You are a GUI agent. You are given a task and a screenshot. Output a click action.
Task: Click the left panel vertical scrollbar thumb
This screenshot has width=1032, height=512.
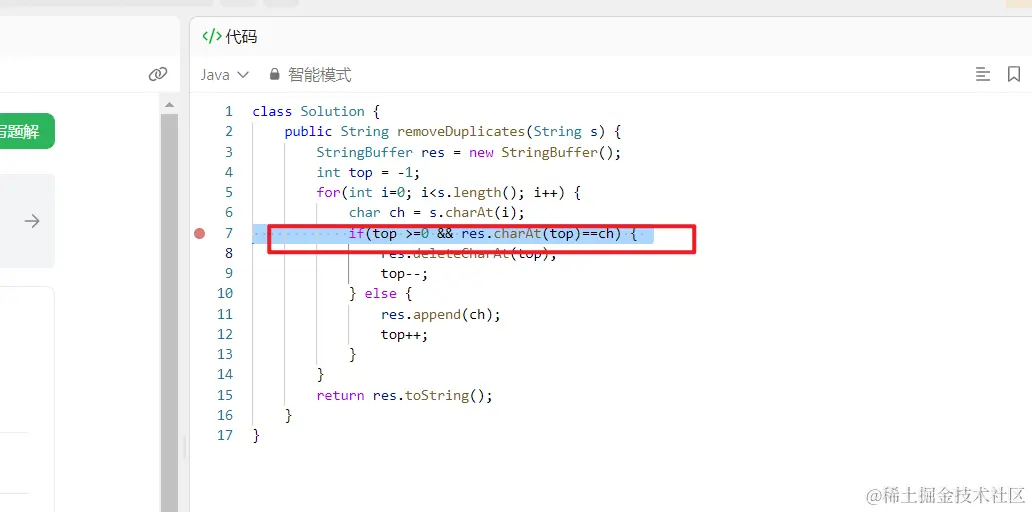tap(169, 312)
